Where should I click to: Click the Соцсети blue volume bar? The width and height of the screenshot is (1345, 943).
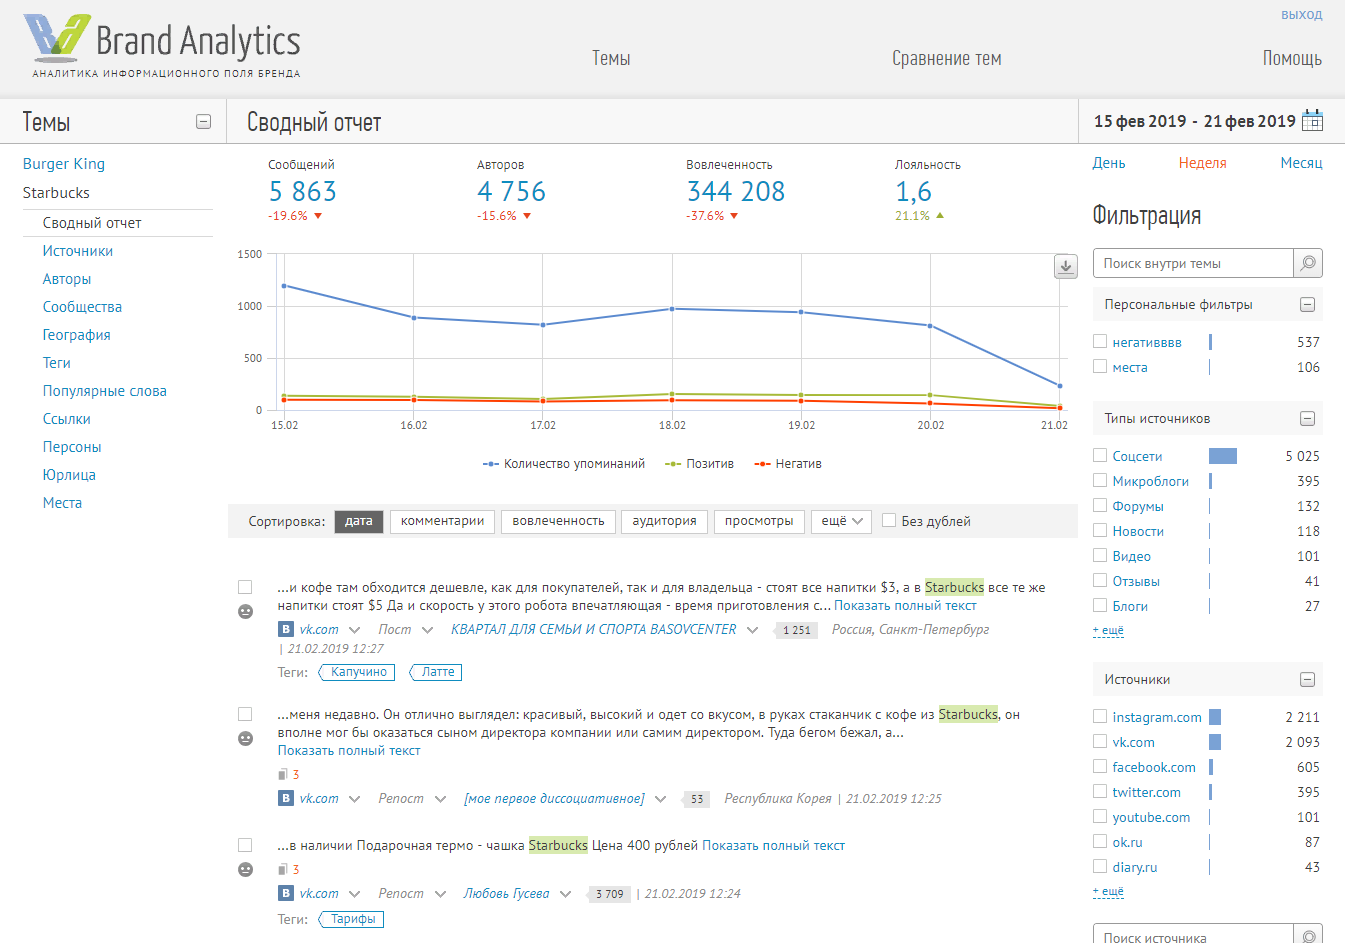point(1223,456)
